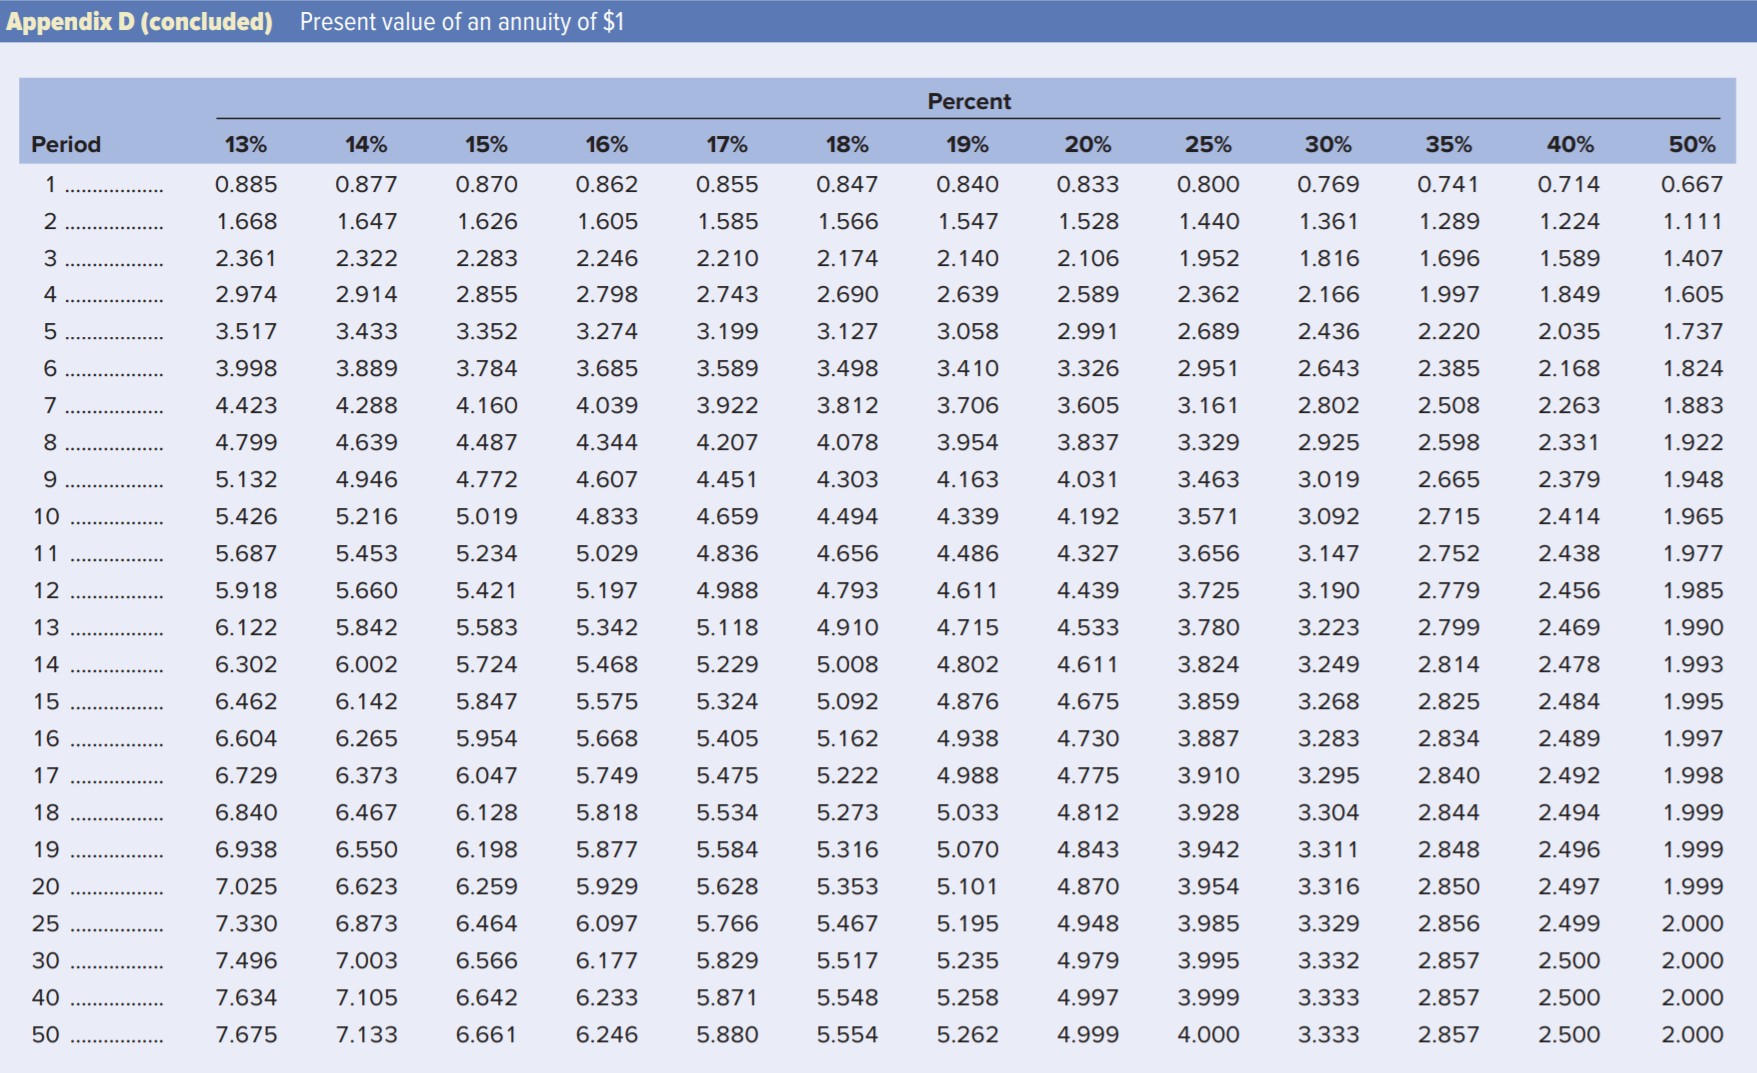Click value 7.133 in period 50 row
This screenshot has height=1073, width=1757.
[x=366, y=1035]
